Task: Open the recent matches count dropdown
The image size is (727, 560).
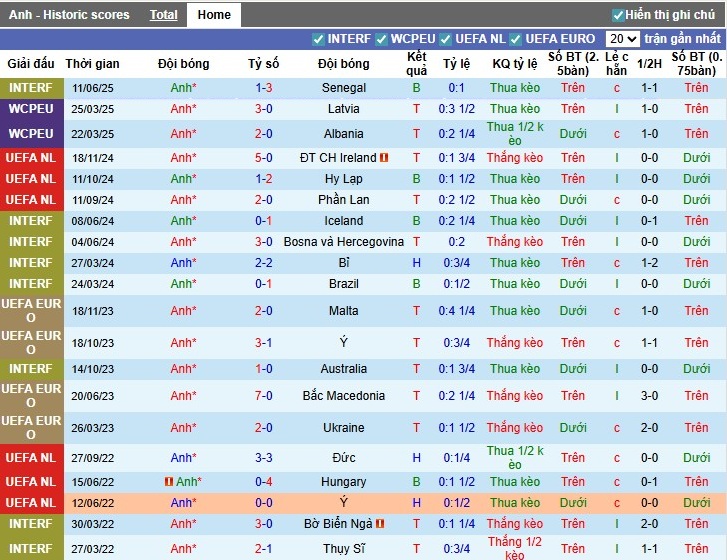Action: coord(622,39)
